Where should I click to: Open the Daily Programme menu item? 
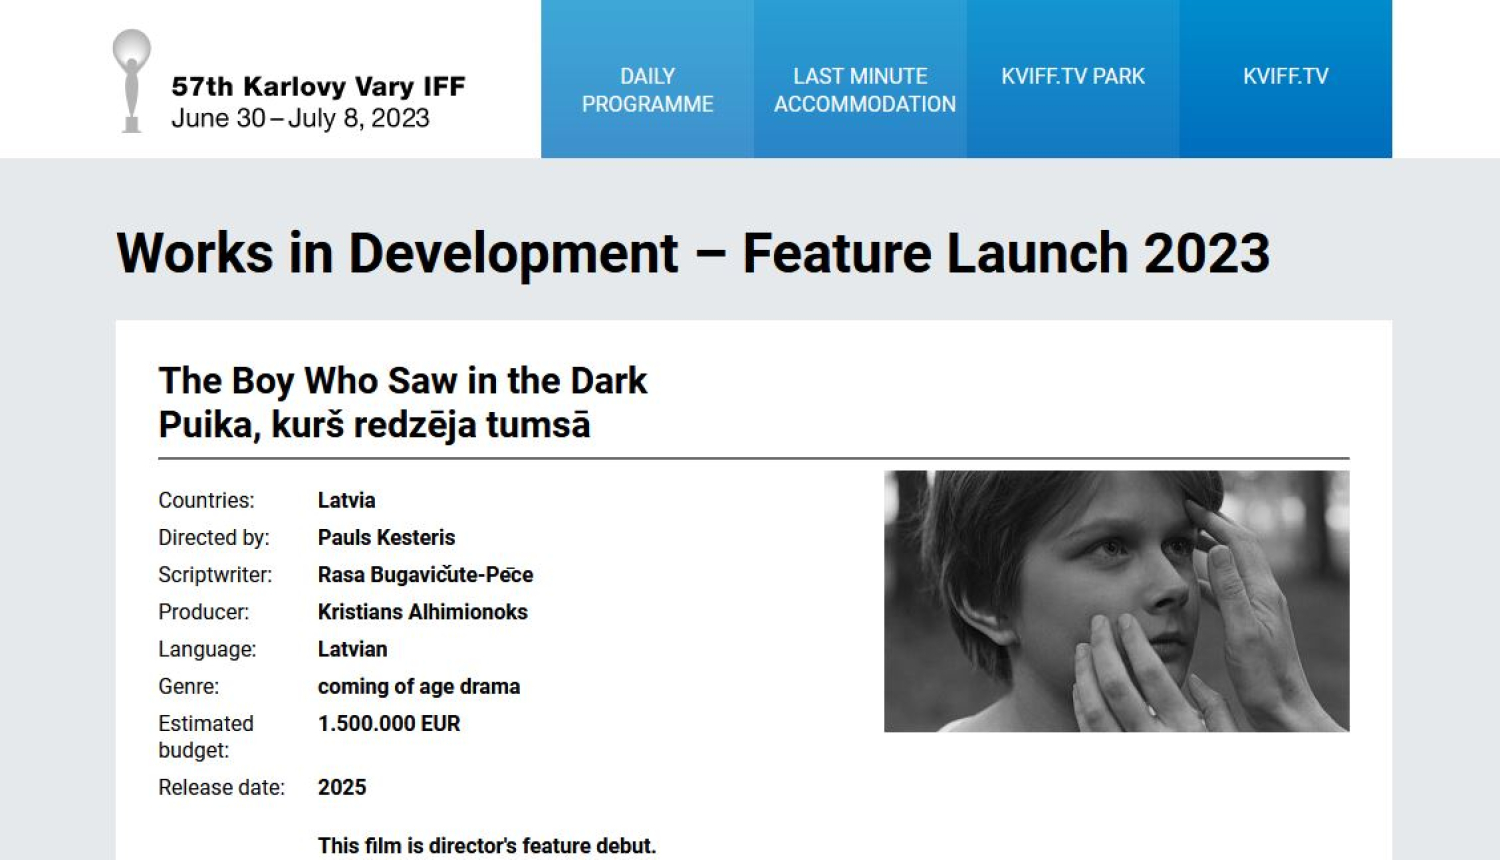click(x=647, y=90)
